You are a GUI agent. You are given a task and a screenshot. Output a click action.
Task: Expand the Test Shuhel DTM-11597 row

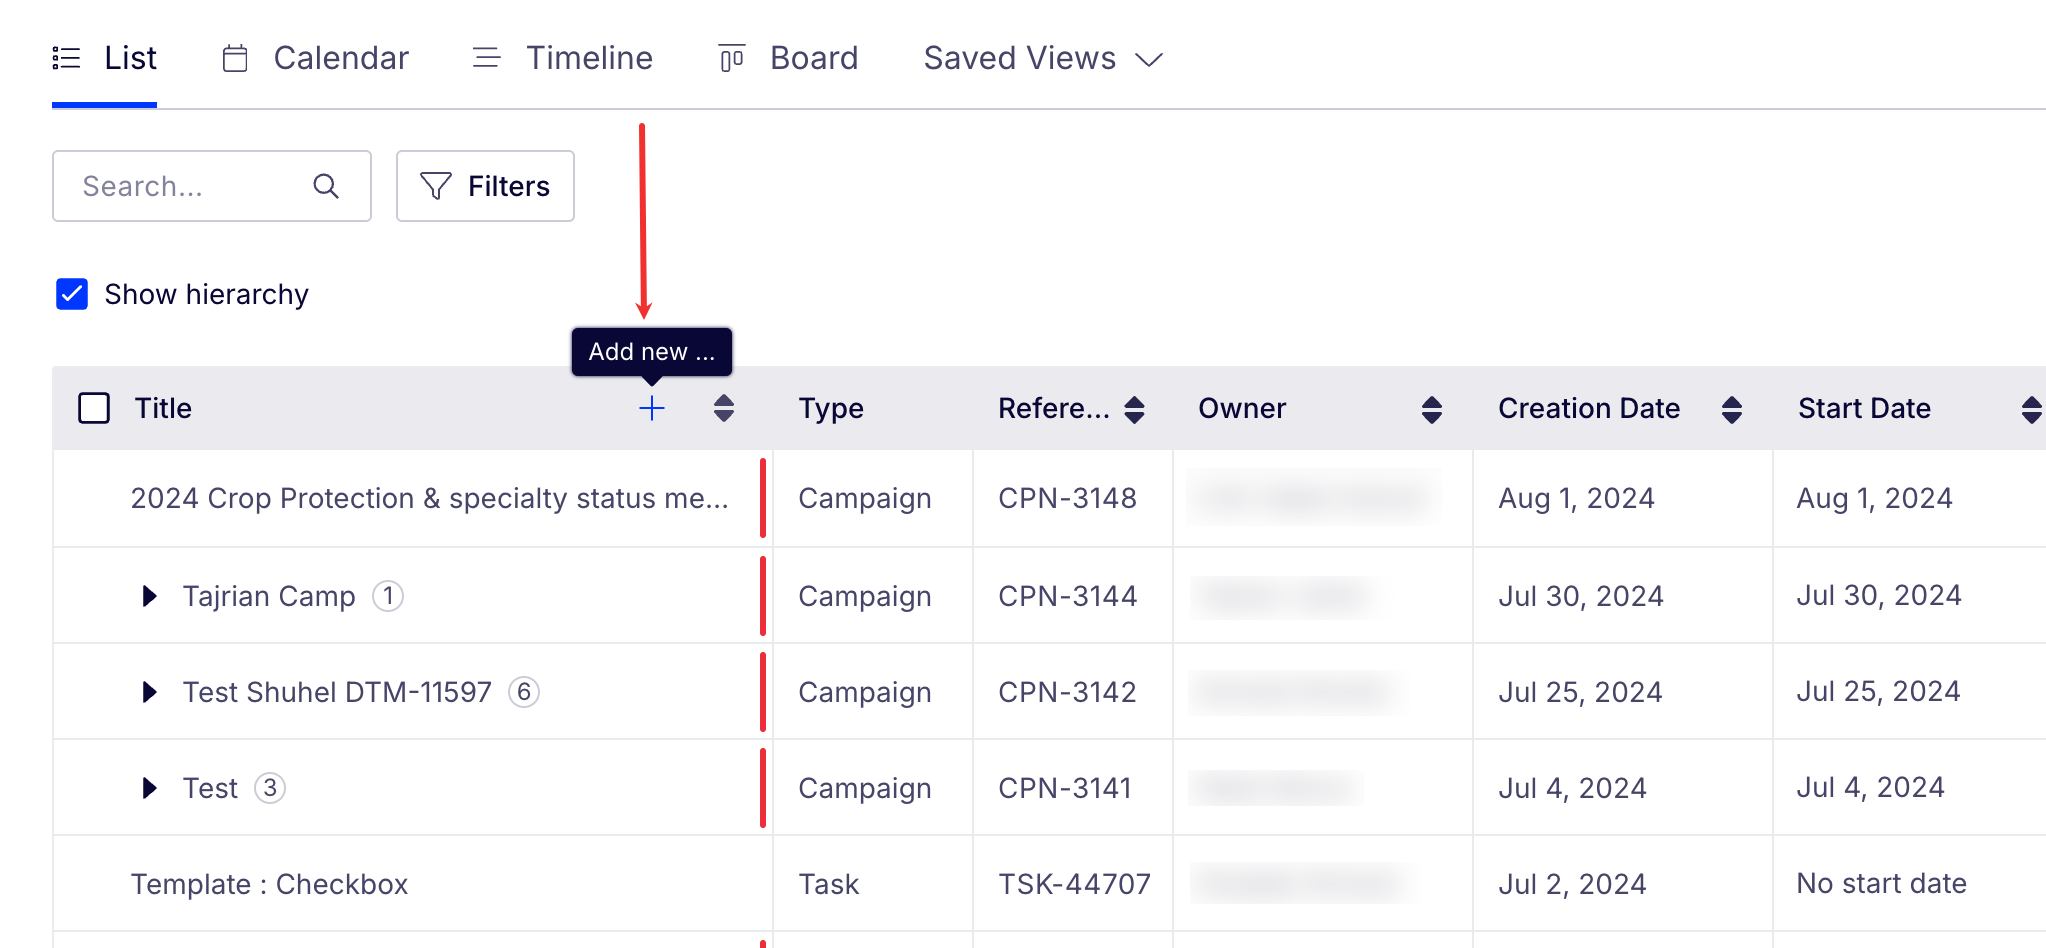point(149,692)
